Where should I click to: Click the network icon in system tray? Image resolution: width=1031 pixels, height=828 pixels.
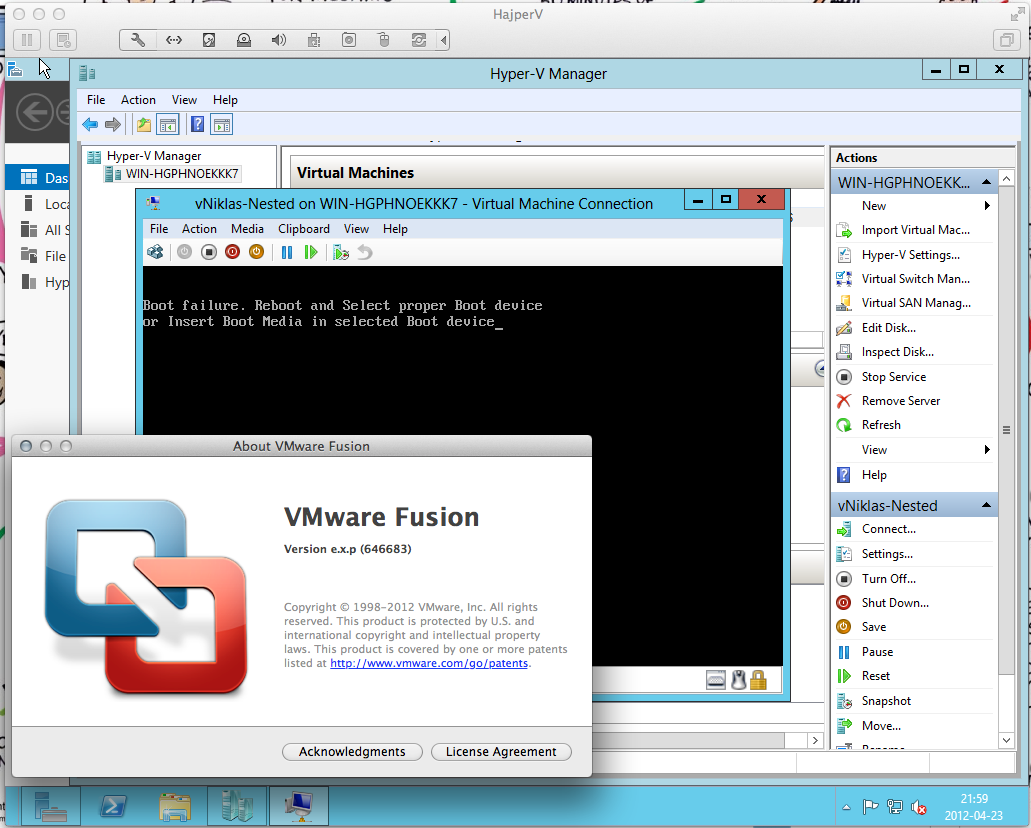894,806
